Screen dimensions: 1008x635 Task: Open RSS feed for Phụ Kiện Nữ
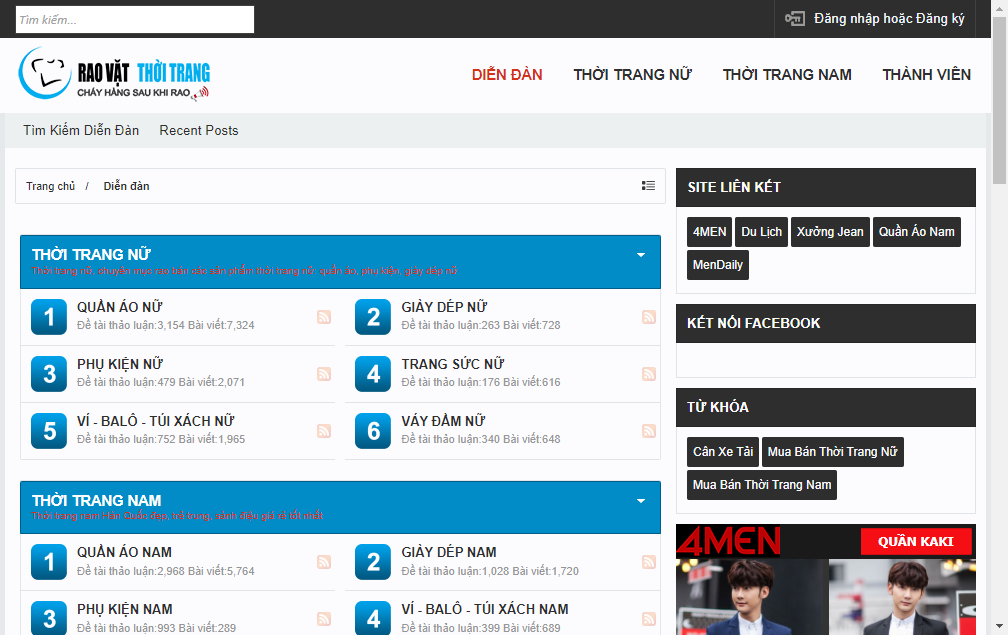click(324, 374)
